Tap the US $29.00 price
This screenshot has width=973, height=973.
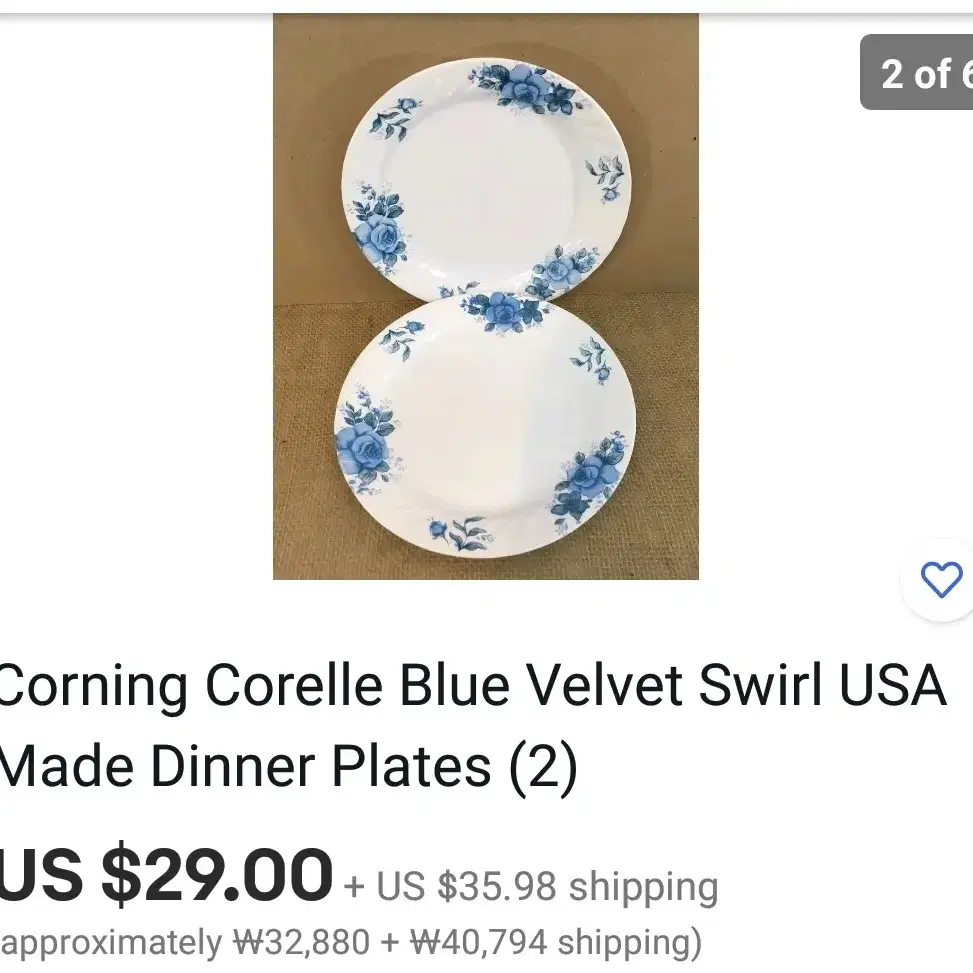pyautogui.click(x=166, y=875)
